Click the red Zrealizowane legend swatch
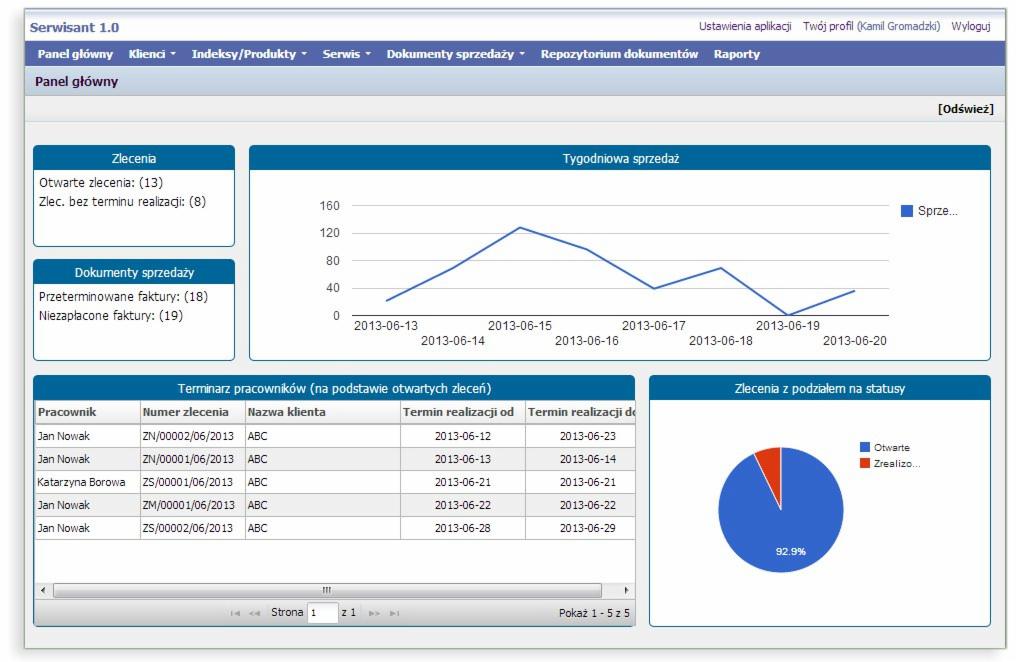This screenshot has width=1018, height=662. click(x=865, y=463)
